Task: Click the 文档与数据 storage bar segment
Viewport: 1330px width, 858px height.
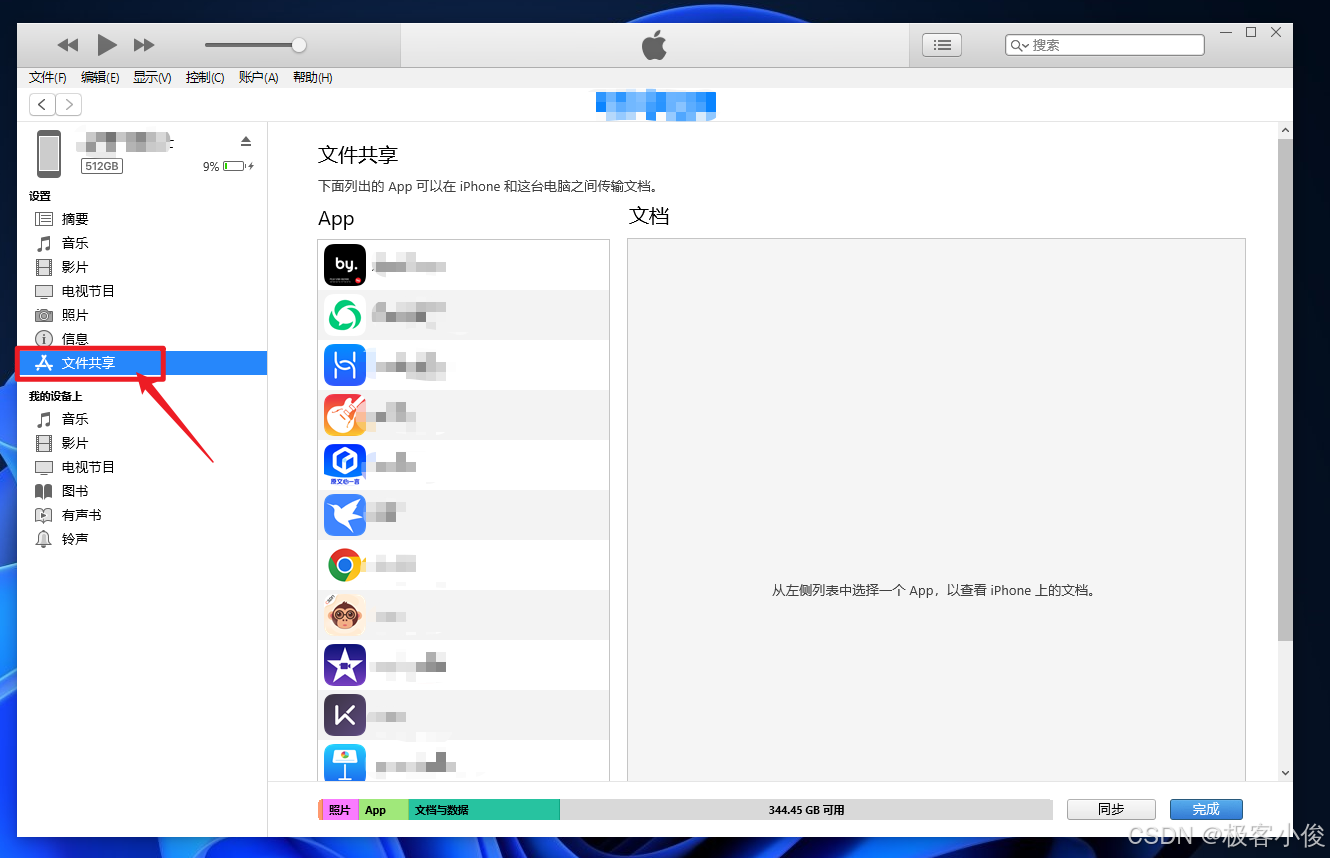Action: tap(484, 810)
